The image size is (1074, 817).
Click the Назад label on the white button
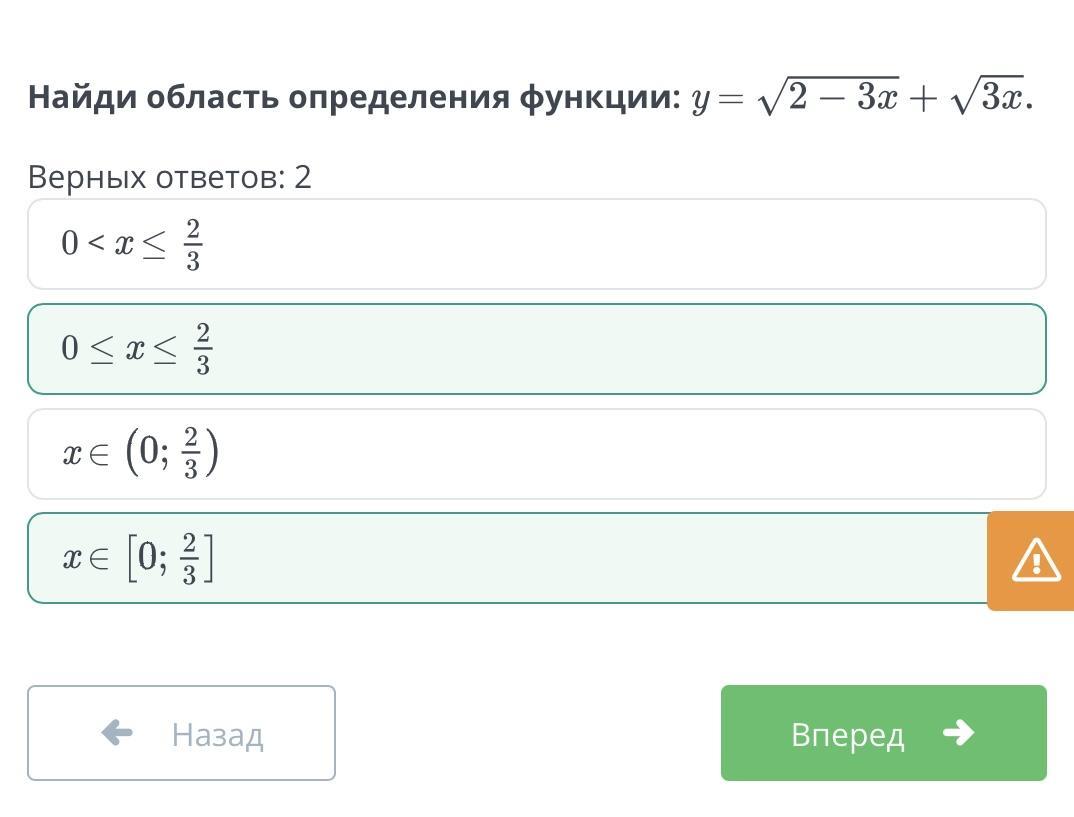pos(217,735)
